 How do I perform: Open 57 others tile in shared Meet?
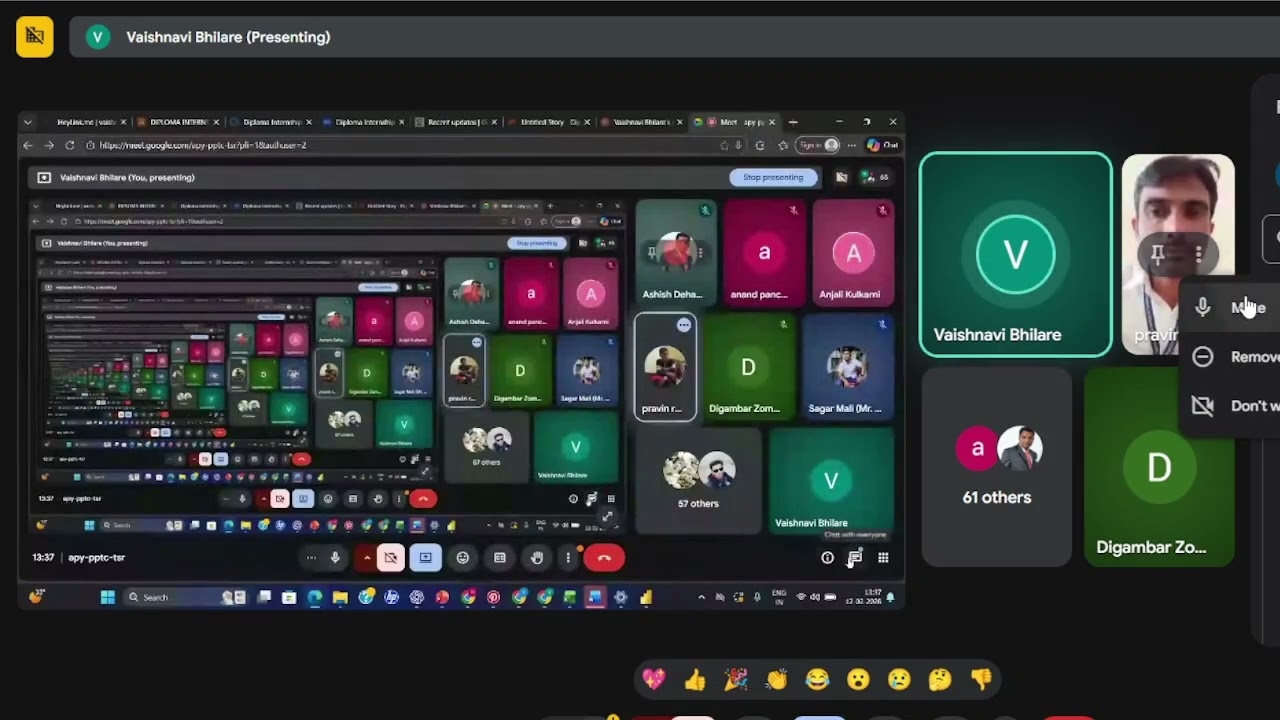point(699,480)
